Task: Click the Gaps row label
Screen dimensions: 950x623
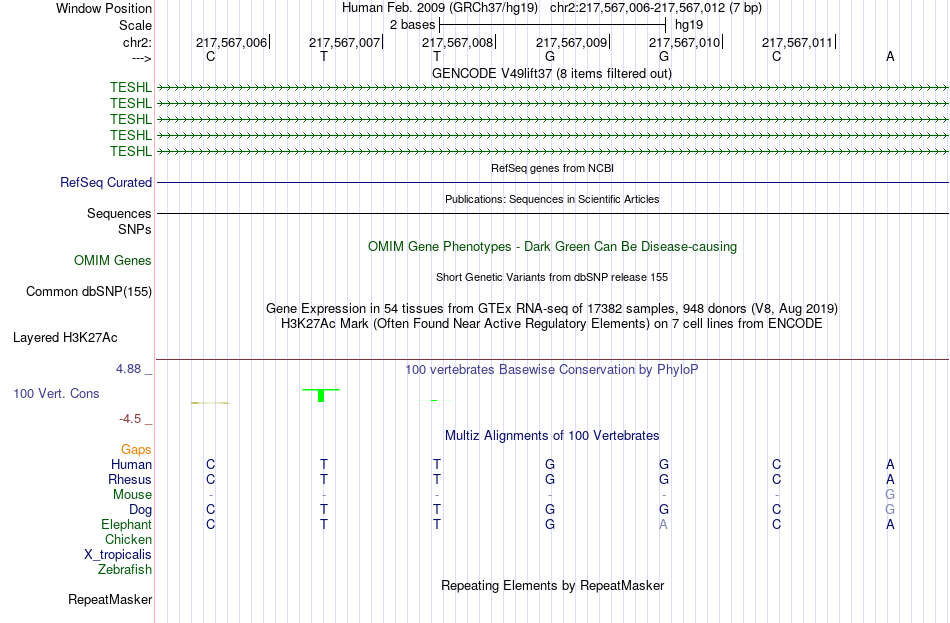Action: (136, 450)
